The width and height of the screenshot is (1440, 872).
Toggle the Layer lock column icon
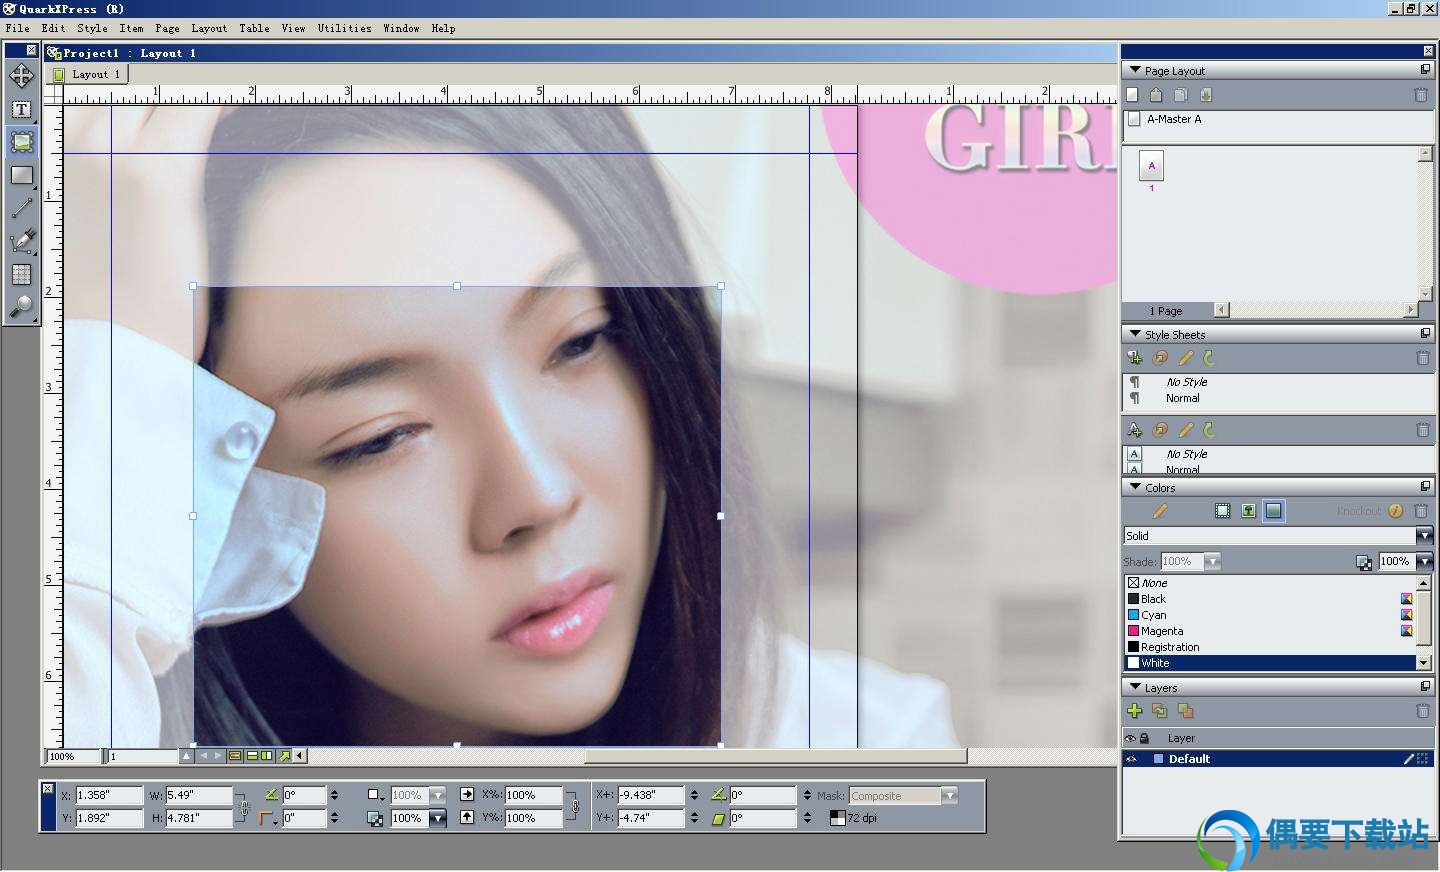[x=1144, y=738]
